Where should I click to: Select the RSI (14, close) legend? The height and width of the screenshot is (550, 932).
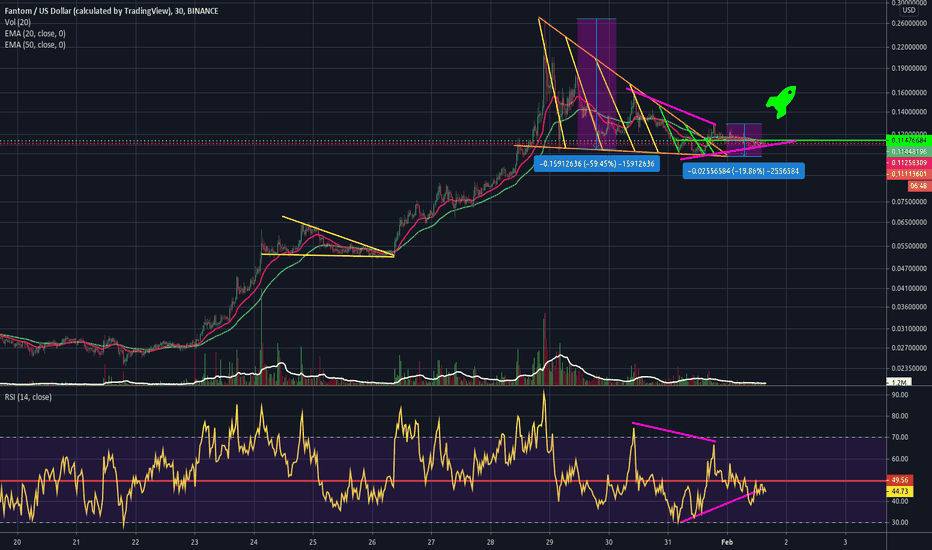[x=28, y=397]
